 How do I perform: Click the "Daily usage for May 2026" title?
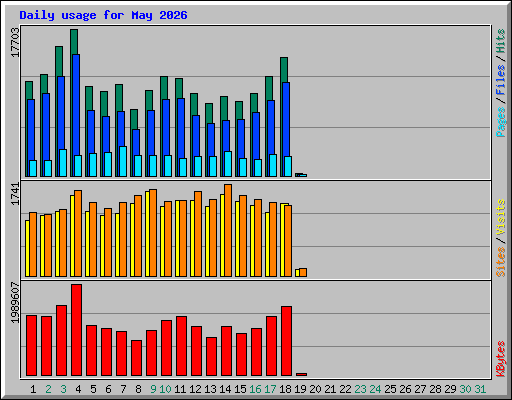coord(103,15)
